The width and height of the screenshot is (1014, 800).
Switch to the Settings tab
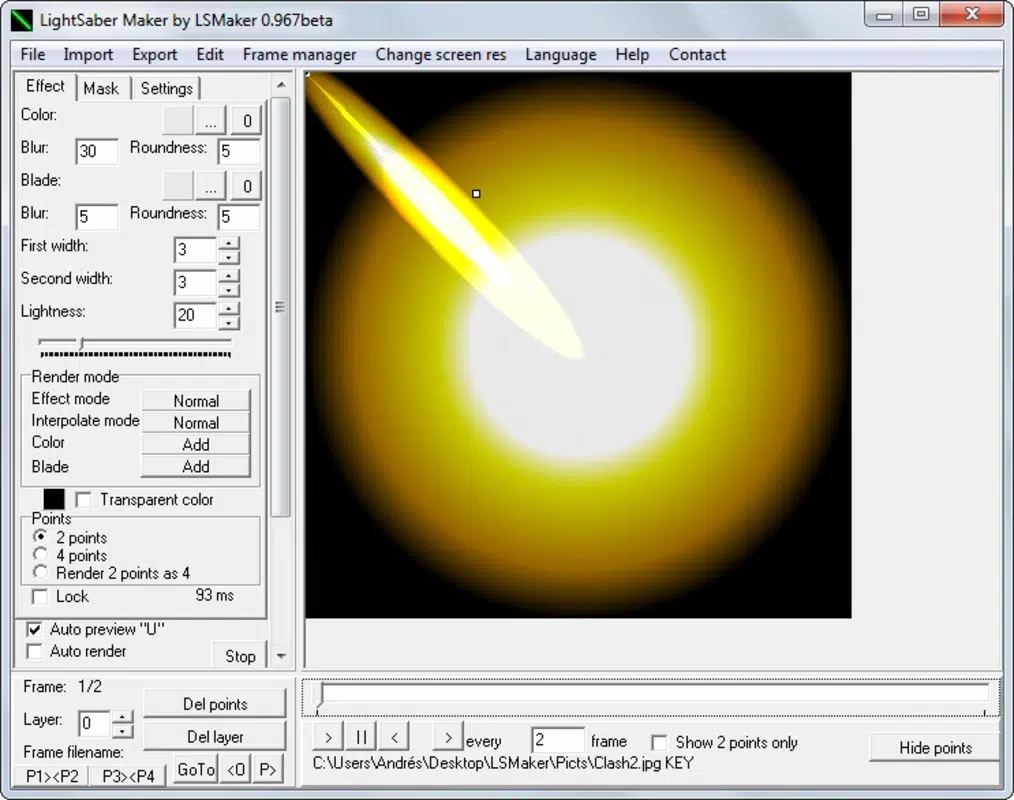click(166, 89)
